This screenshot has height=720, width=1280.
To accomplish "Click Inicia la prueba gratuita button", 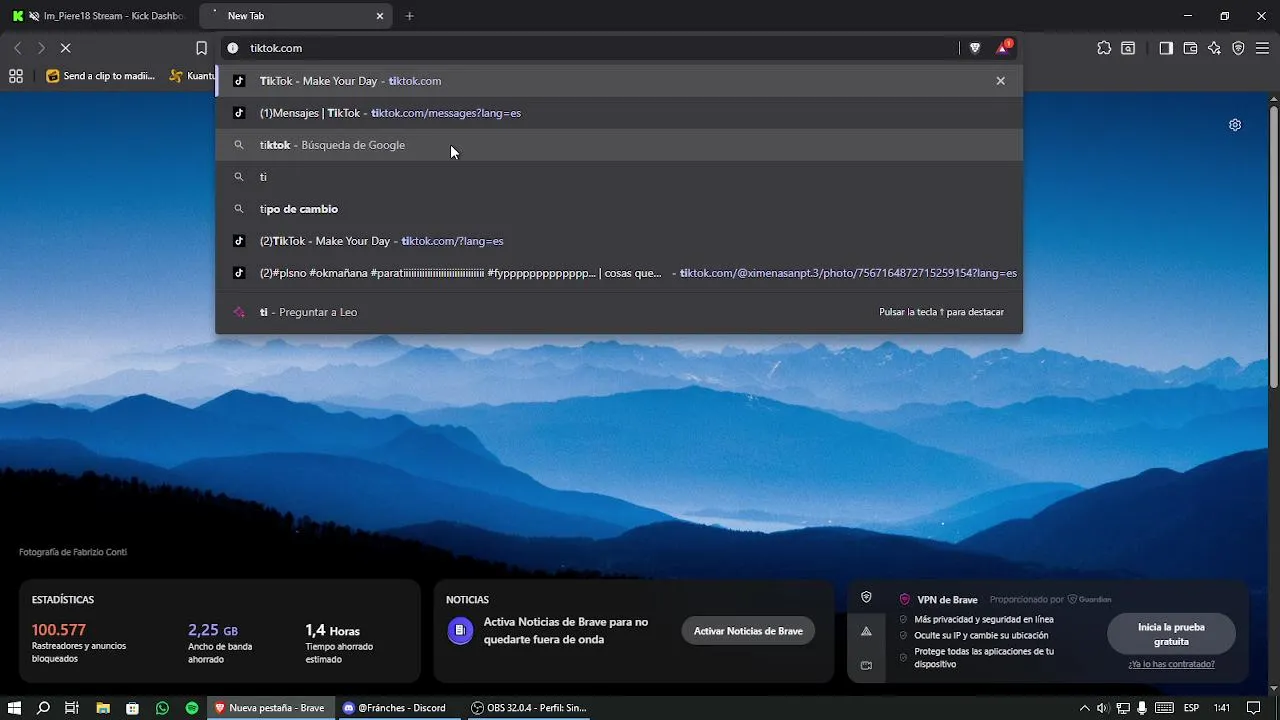I will (1171, 634).
